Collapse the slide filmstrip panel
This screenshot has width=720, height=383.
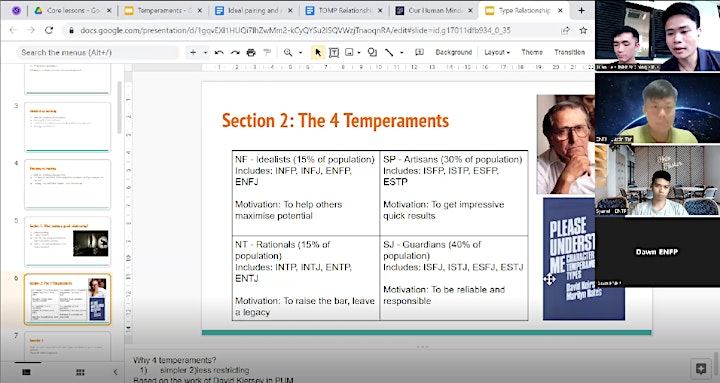pos(115,372)
